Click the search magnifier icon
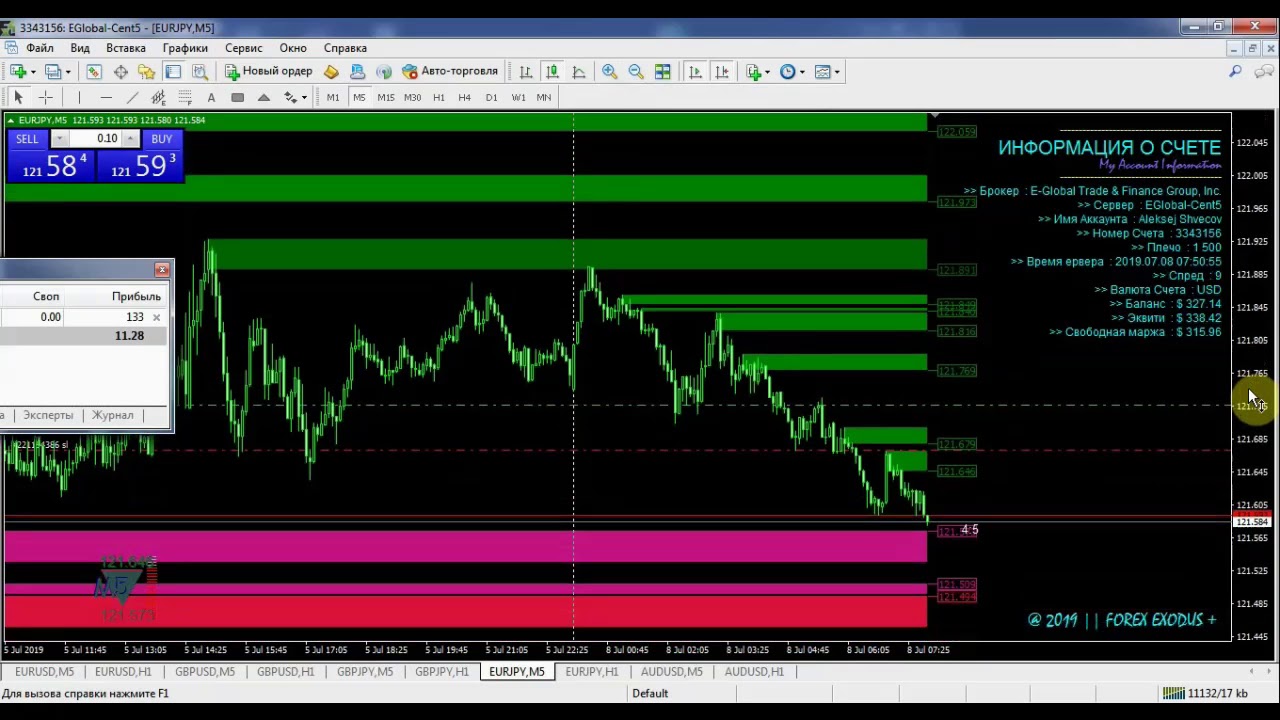Screen dimensions: 1280x720 click(x=1236, y=71)
